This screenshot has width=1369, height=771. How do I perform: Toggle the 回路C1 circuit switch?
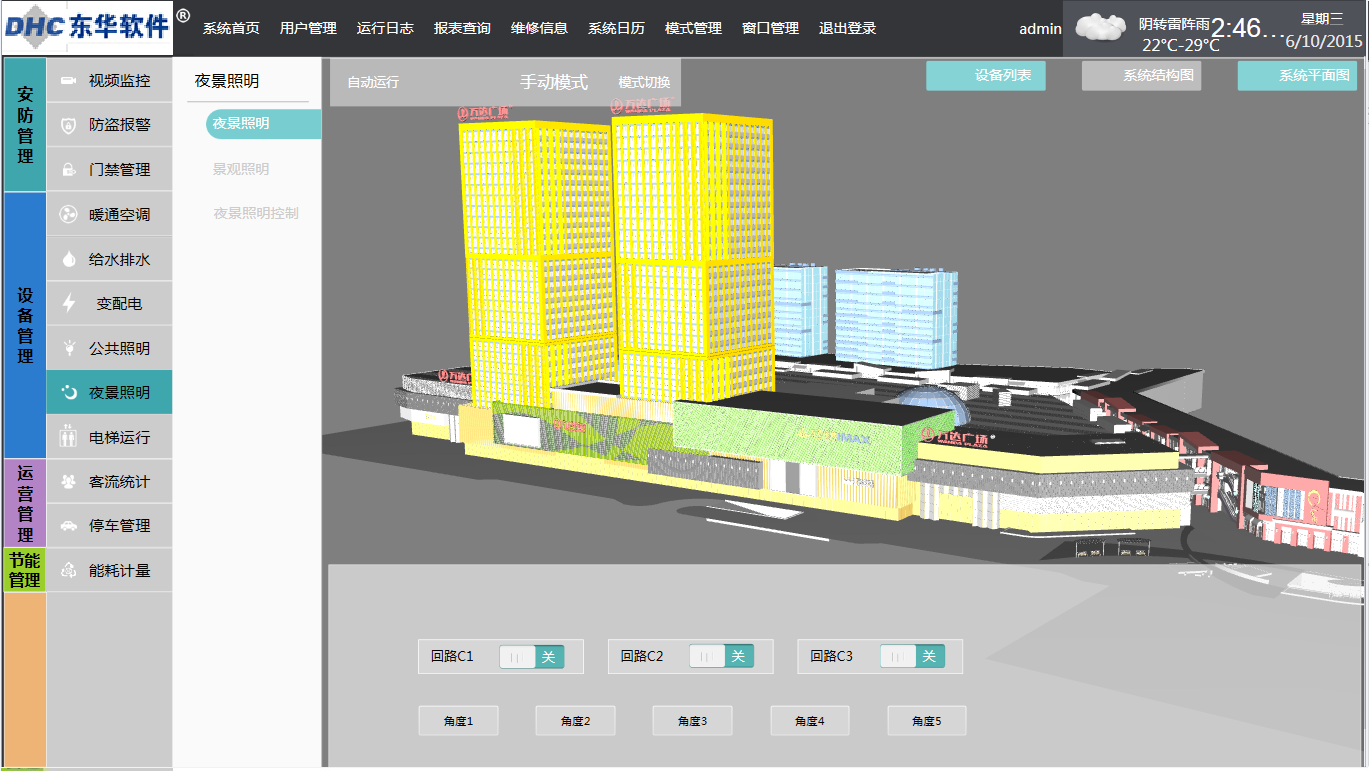point(531,657)
